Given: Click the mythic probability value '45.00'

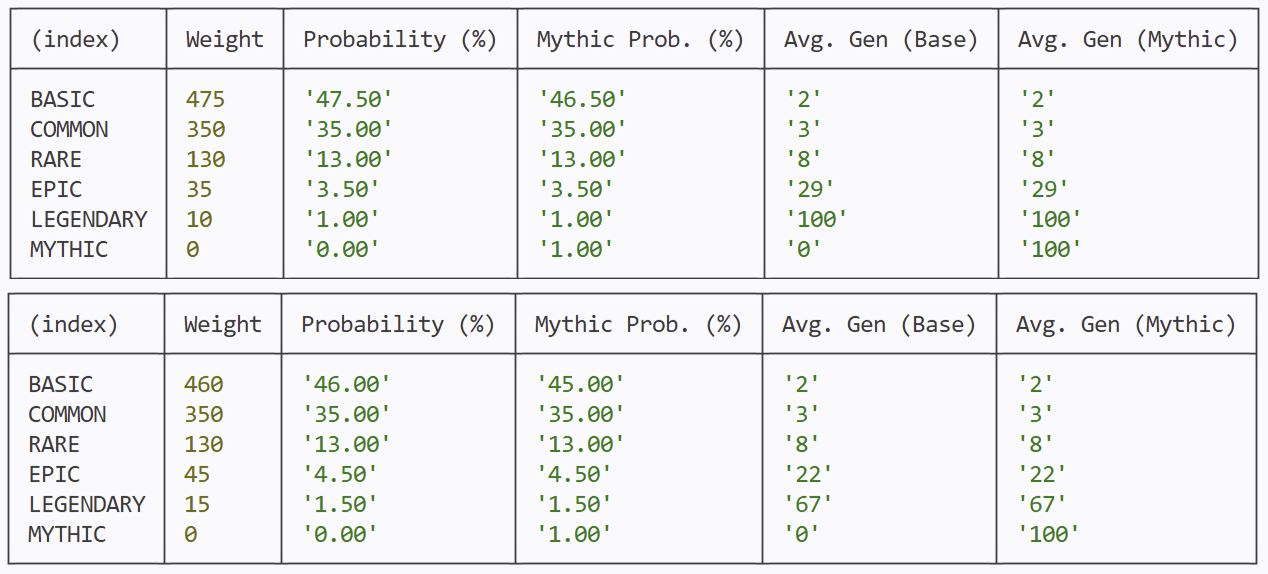Looking at the screenshot, I should (x=580, y=384).
